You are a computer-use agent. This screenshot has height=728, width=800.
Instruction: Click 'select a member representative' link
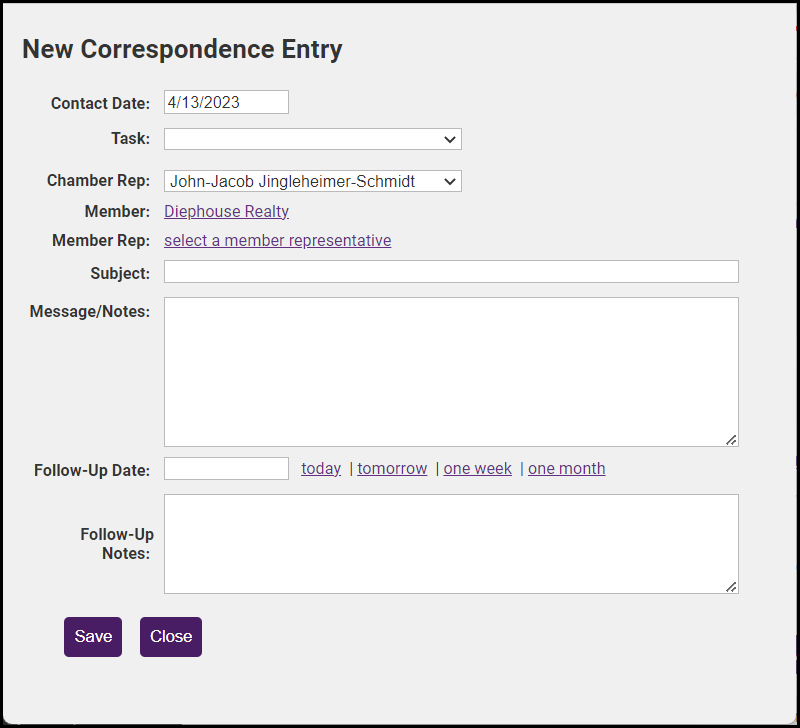(277, 240)
